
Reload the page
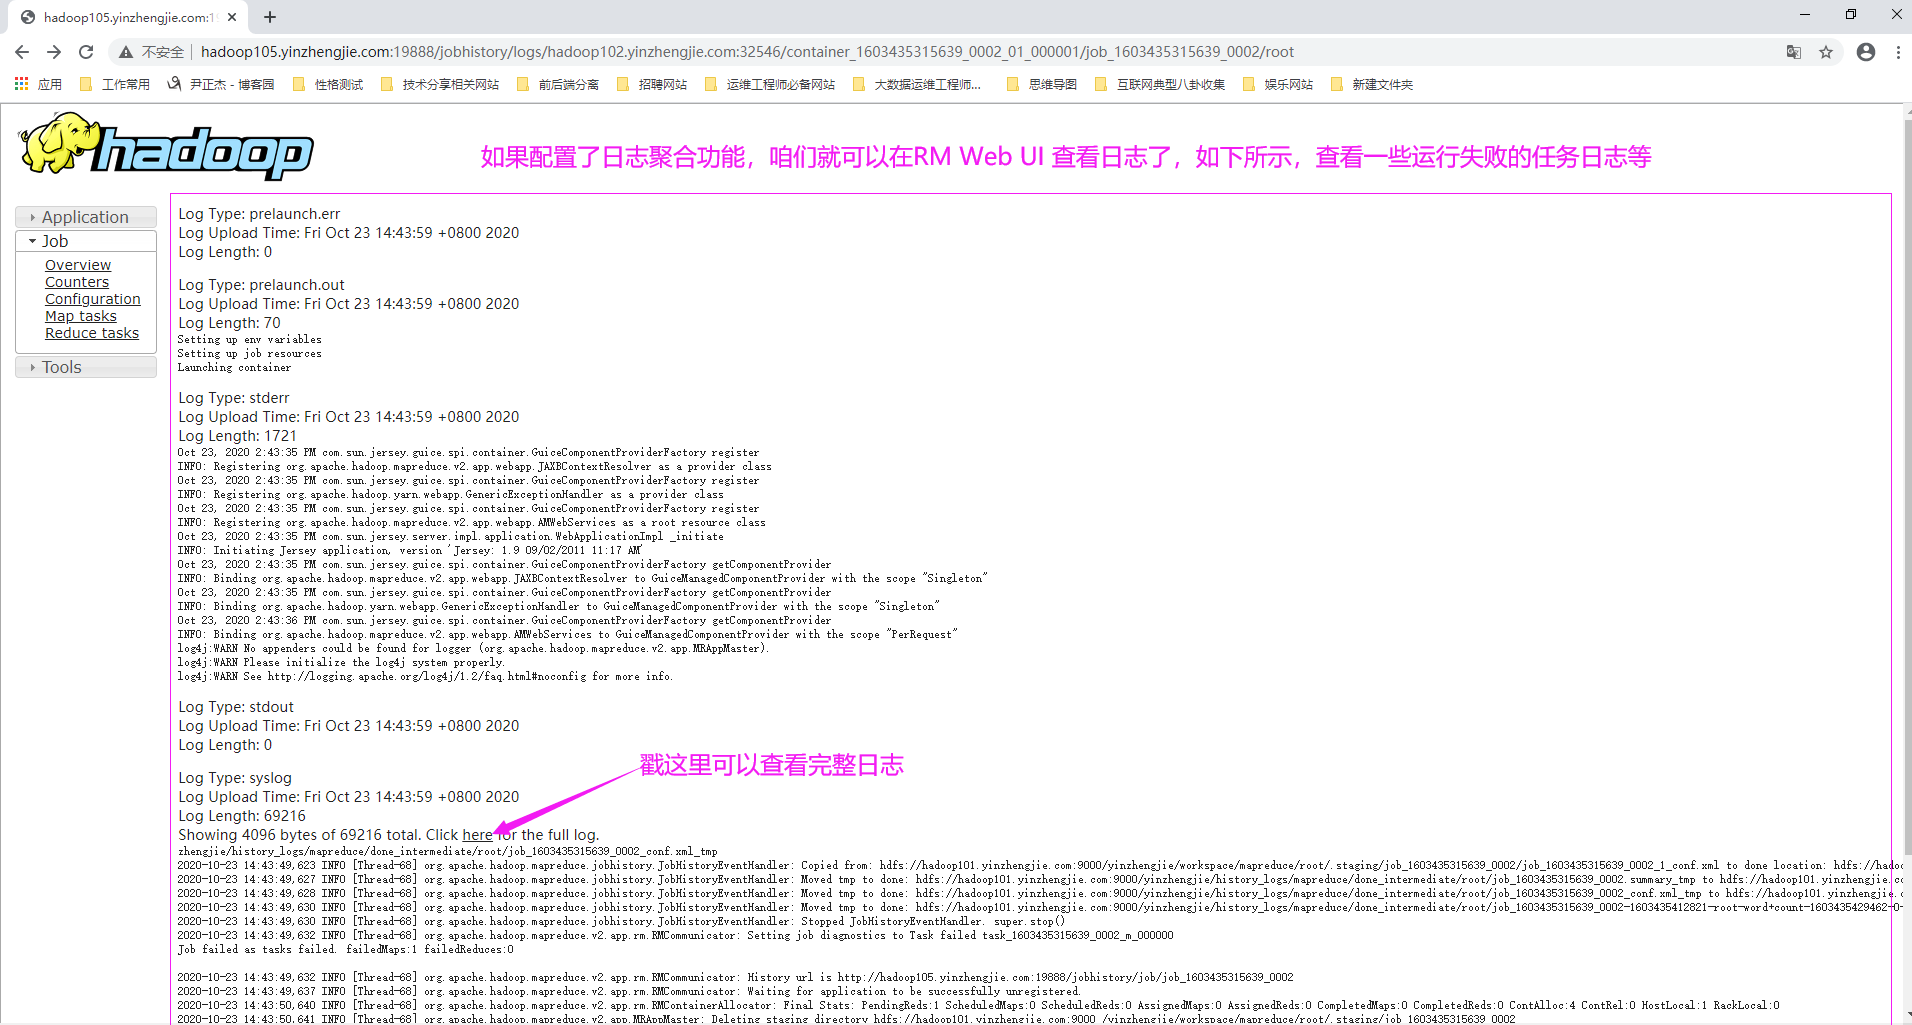pos(86,51)
